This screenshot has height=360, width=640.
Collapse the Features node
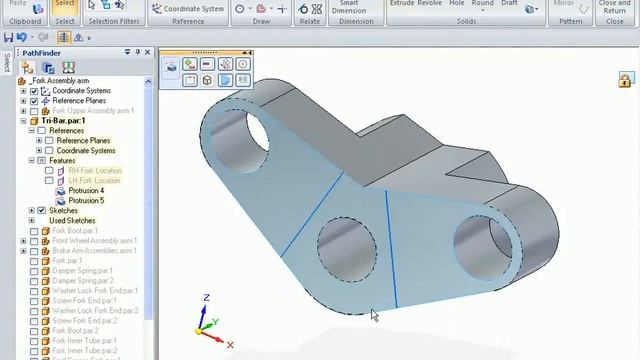coord(31,161)
